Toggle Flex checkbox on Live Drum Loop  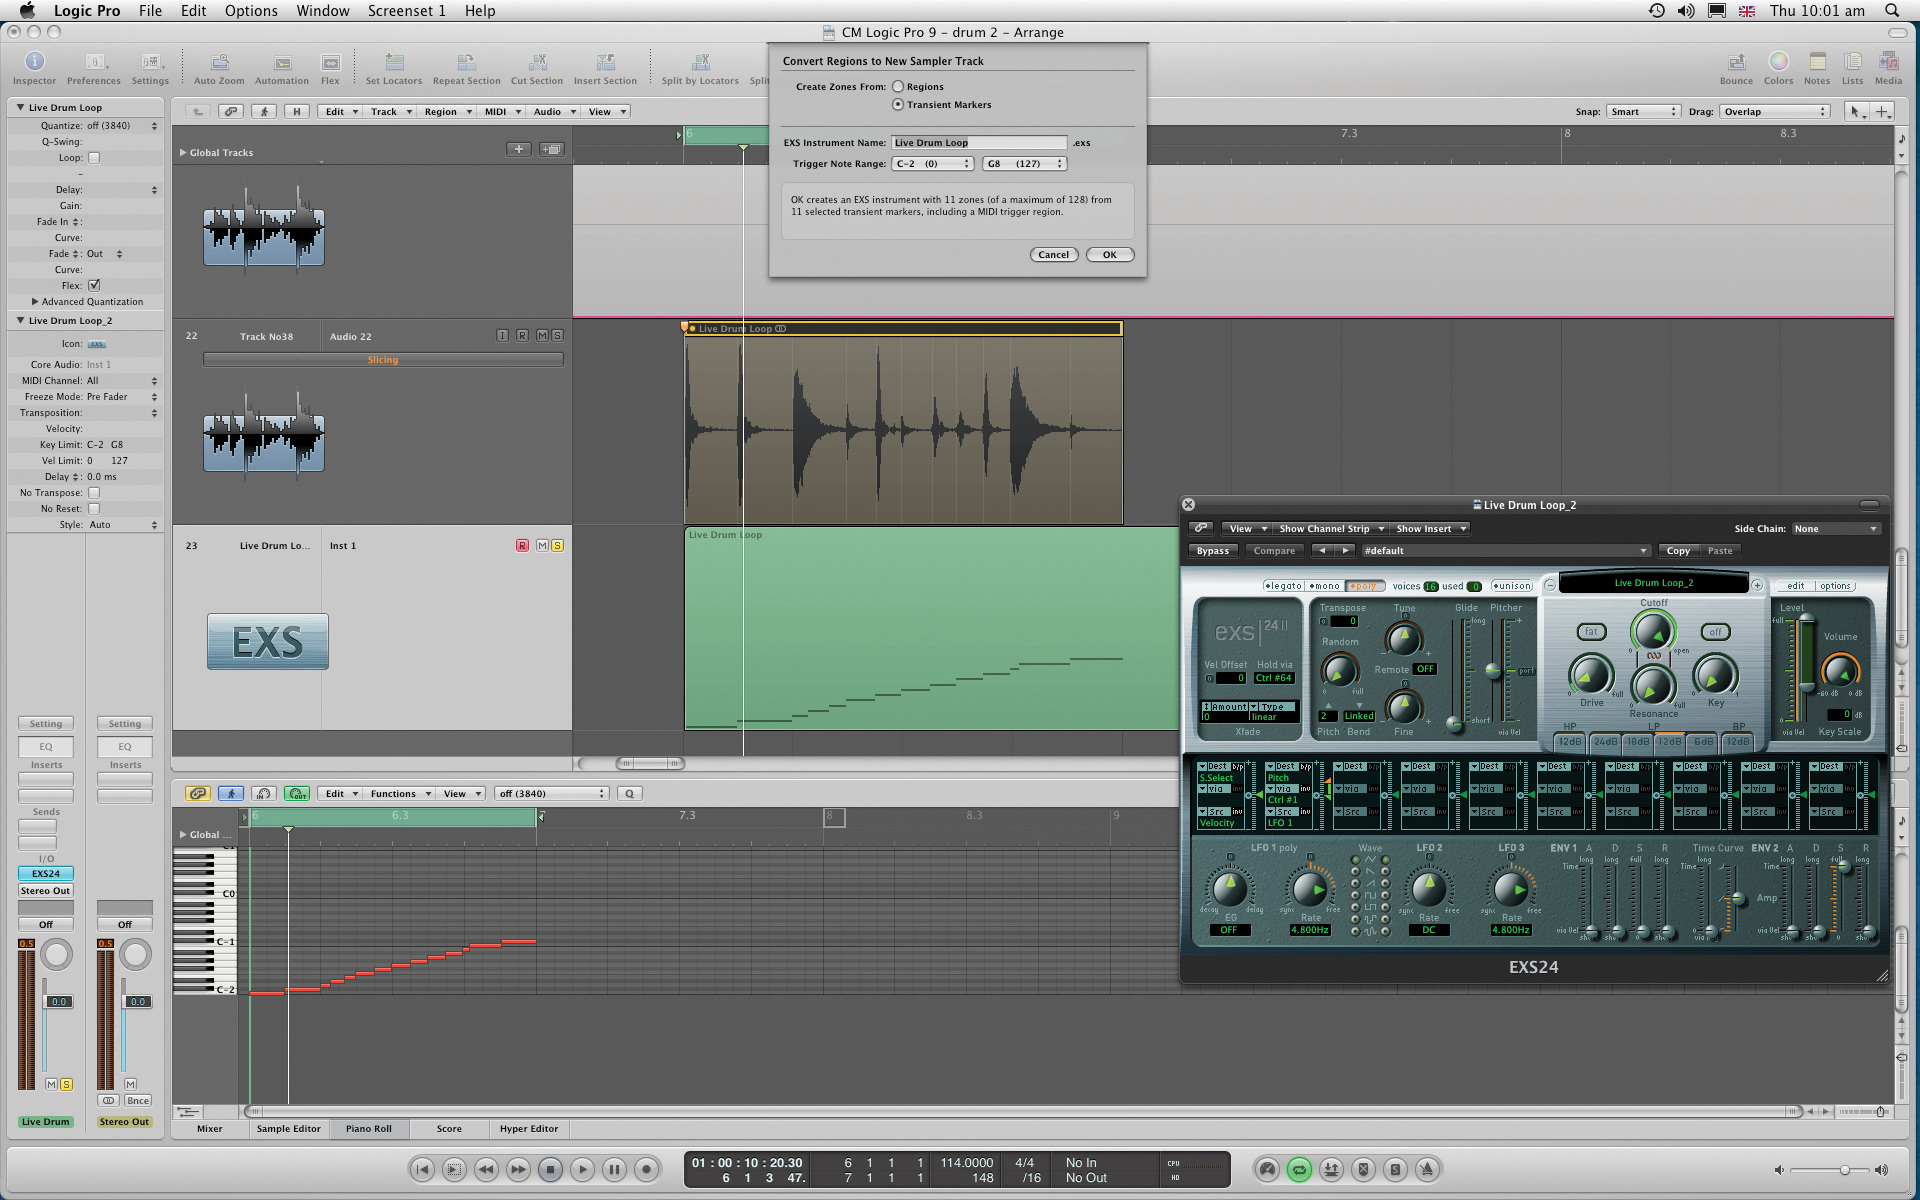click(95, 285)
